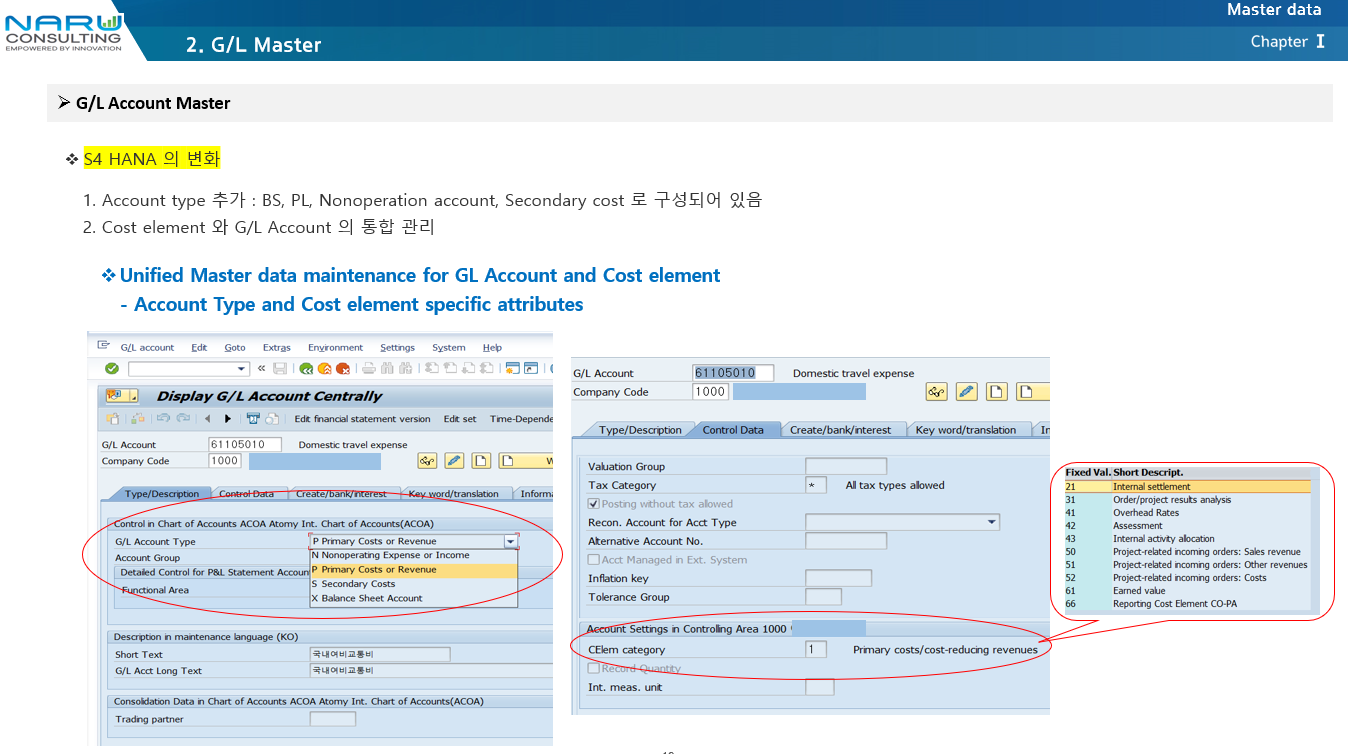Select N Nonoperating Expense or Income option
The width and height of the screenshot is (1348, 754).
tap(414, 555)
